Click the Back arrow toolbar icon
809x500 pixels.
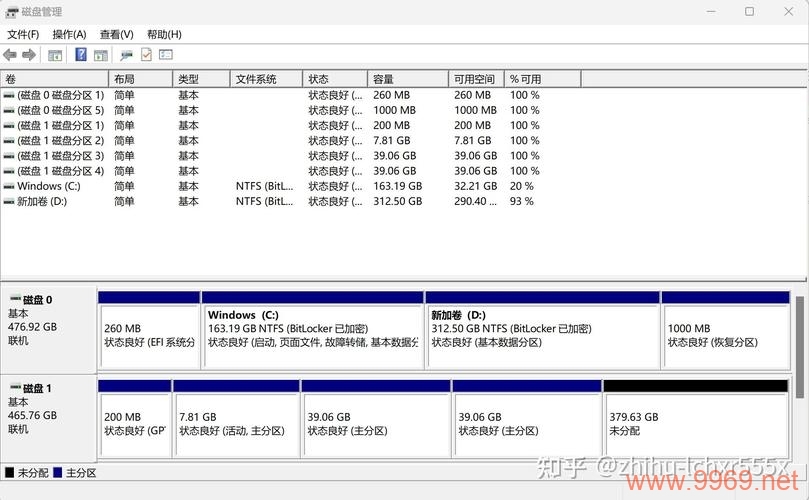point(10,55)
